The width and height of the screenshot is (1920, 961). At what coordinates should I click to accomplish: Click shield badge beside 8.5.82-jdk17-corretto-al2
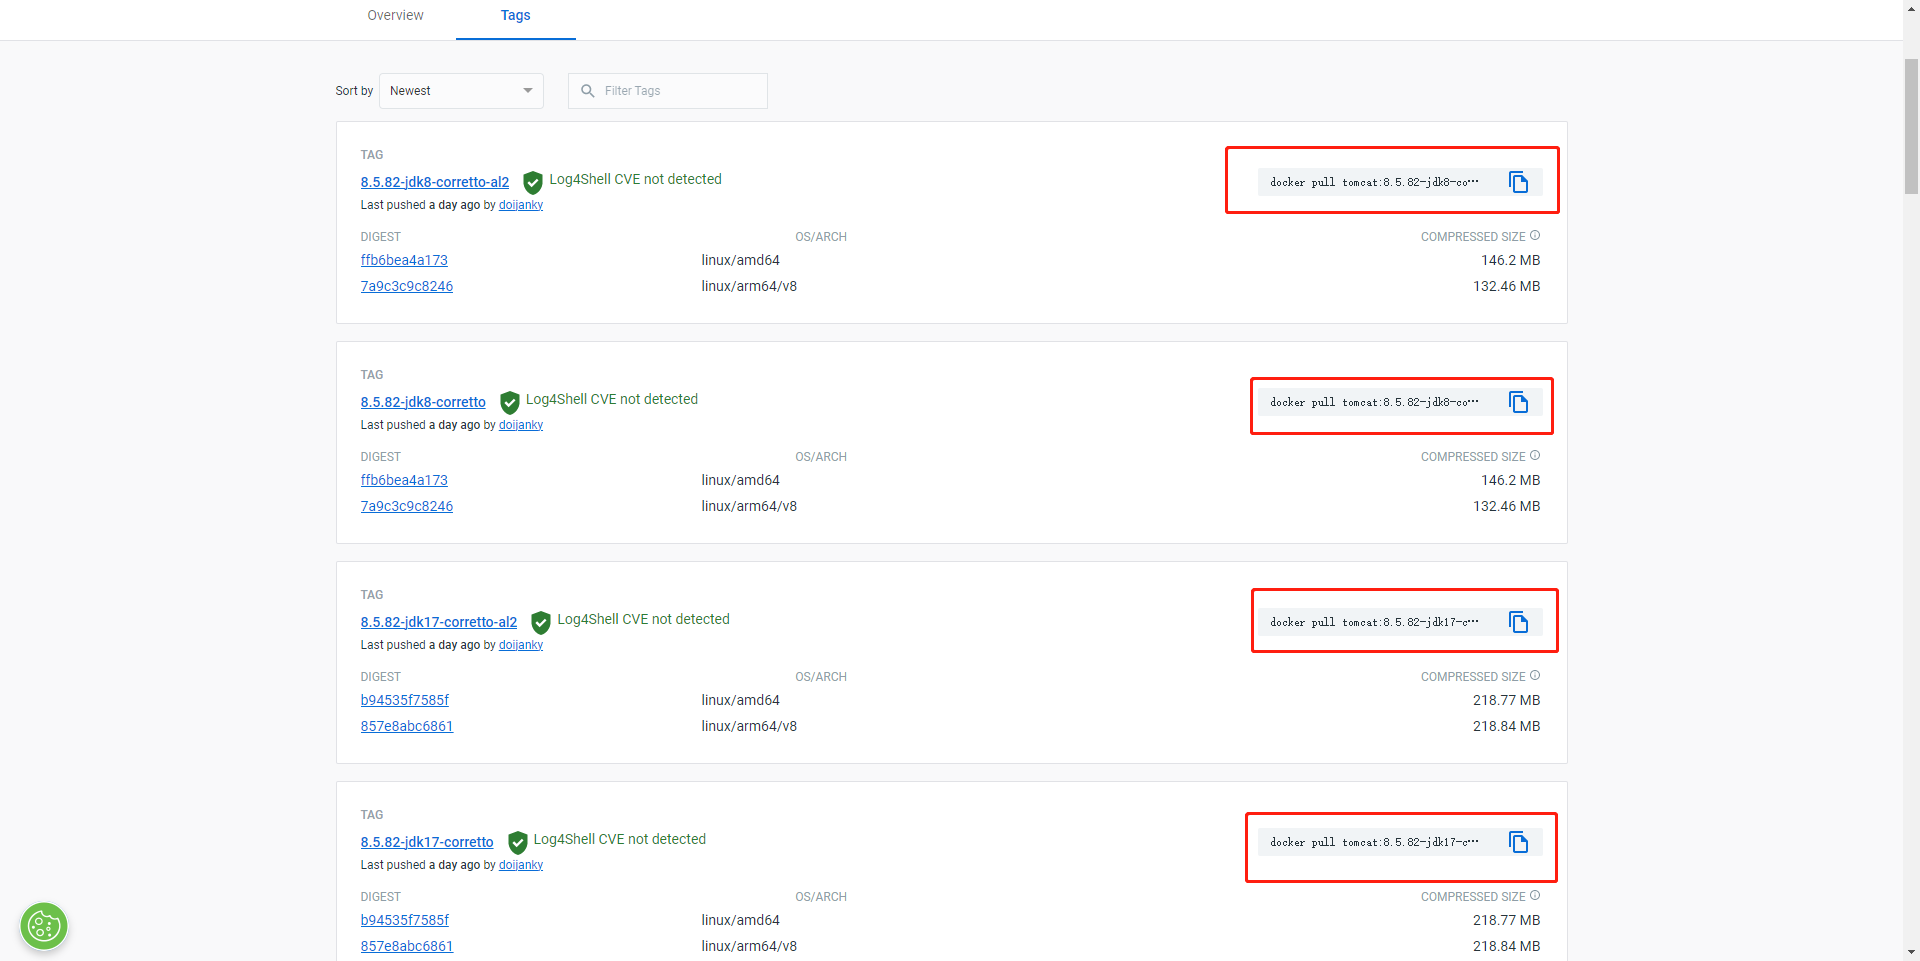[x=541, y=622]
